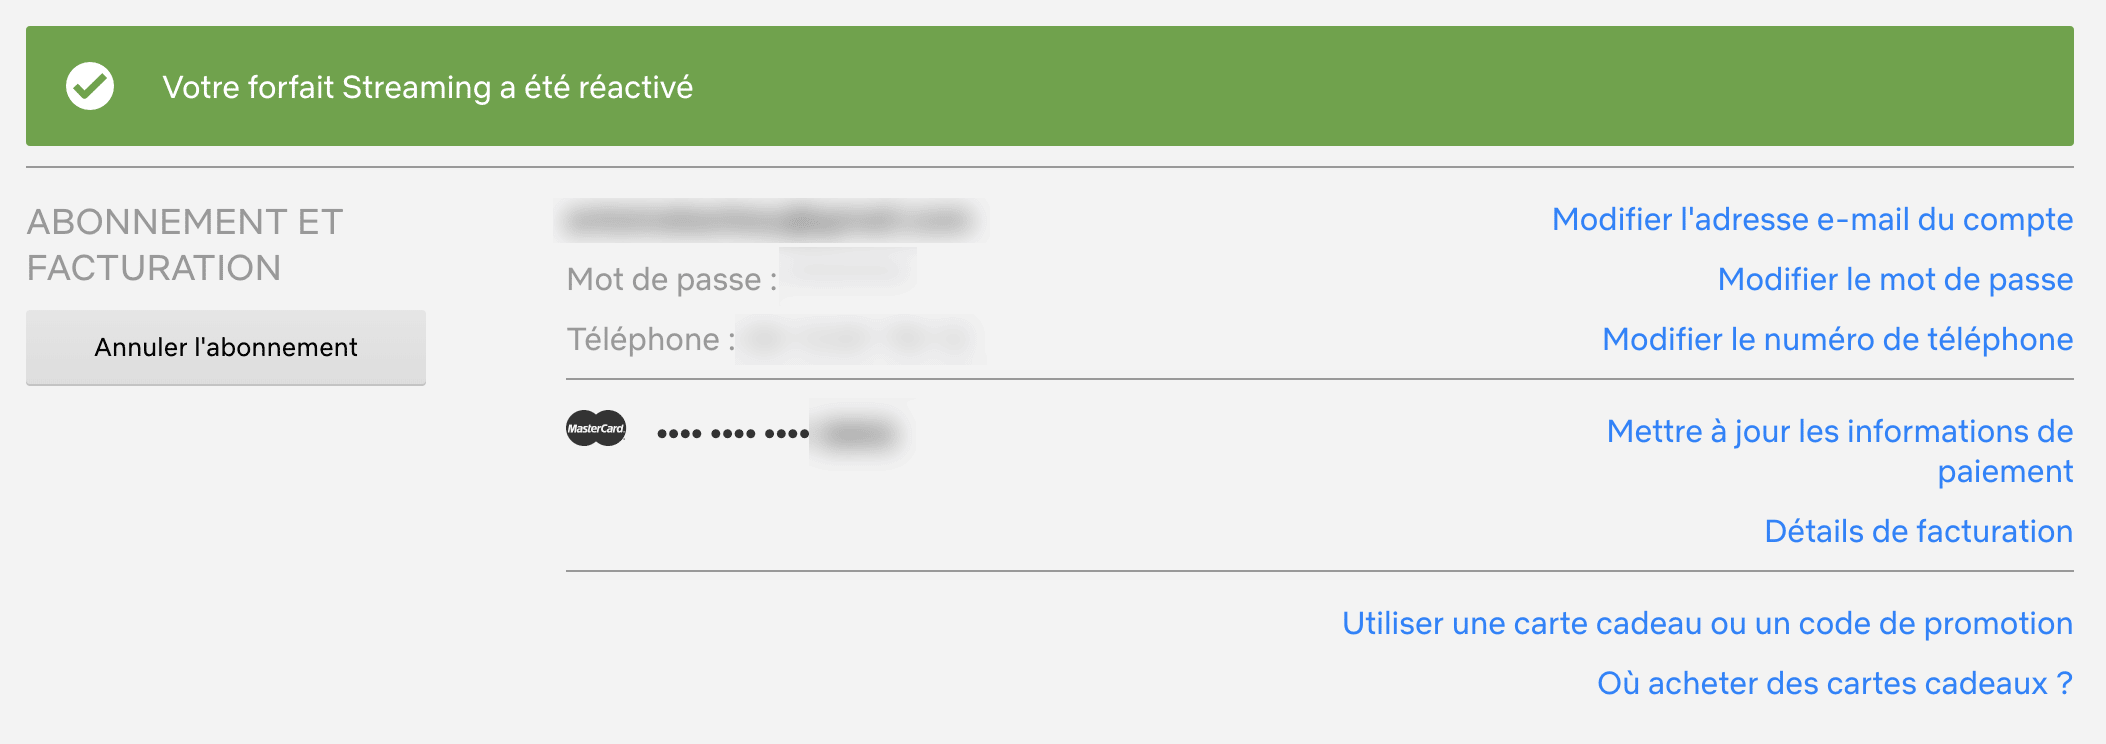Screen dimensions: 2106x744
Task: Select Utiliser une carte cadeau ou code promotion
Action: click(x=1707, y=623)
